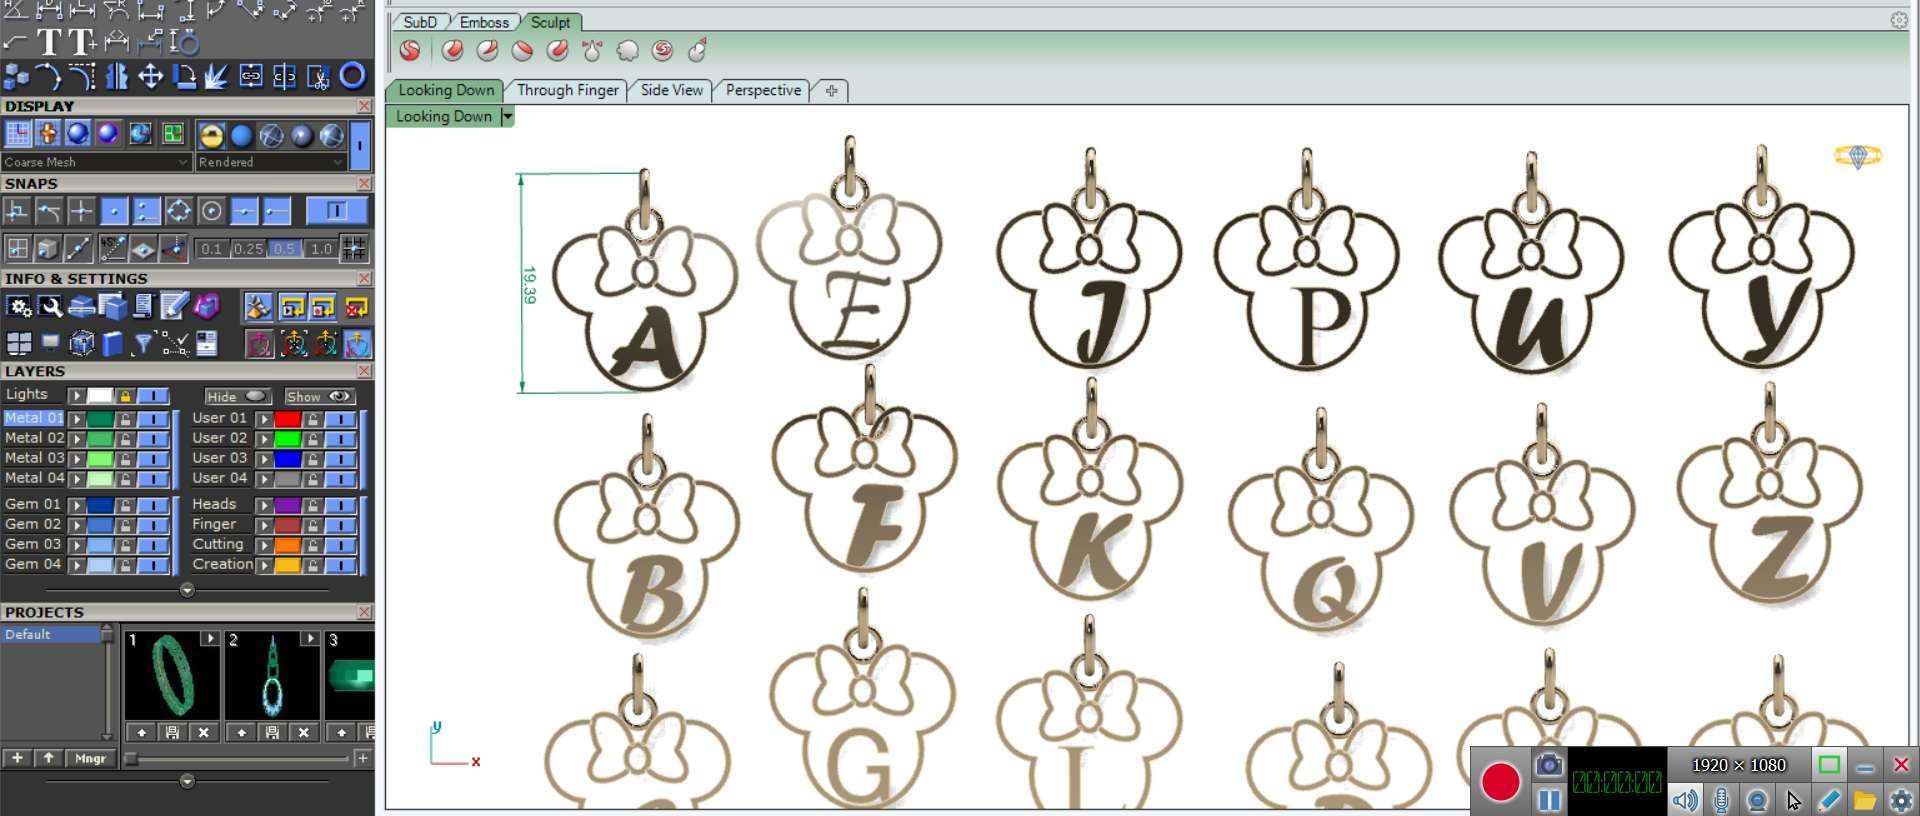This screenshot has width=1920, height=816.
Task: Switch to the Emboss tab
Action: tap(484, 22)
